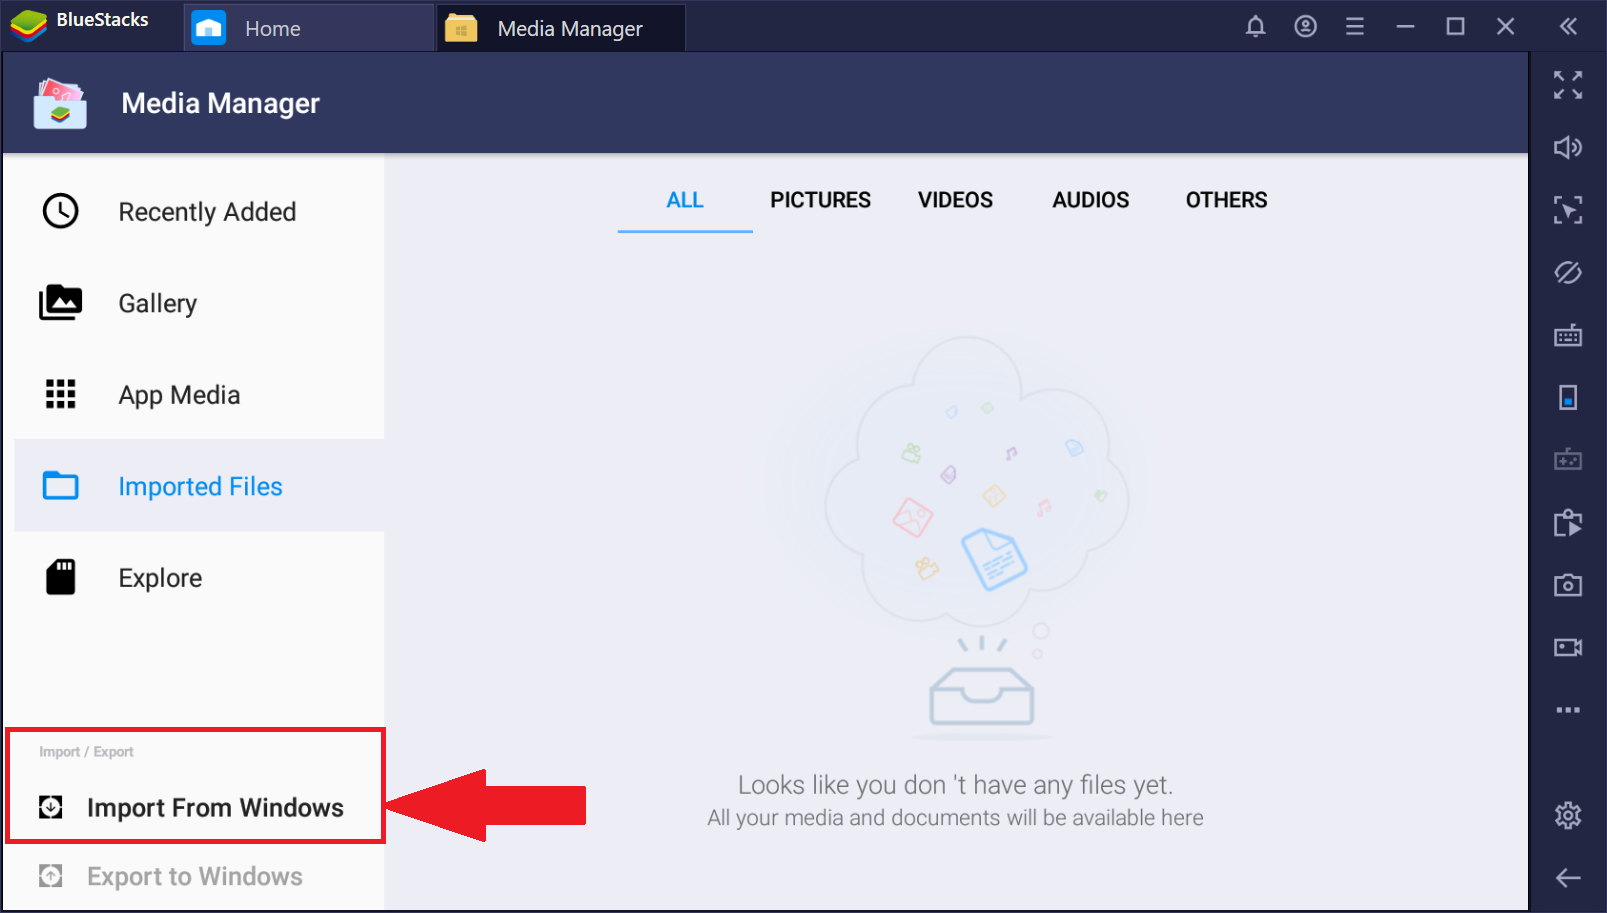The width and height of the screenshot is (1607, 913).
Task: Collapse the side toolbar with double chevron
Action: click(x=1568, y=27)
